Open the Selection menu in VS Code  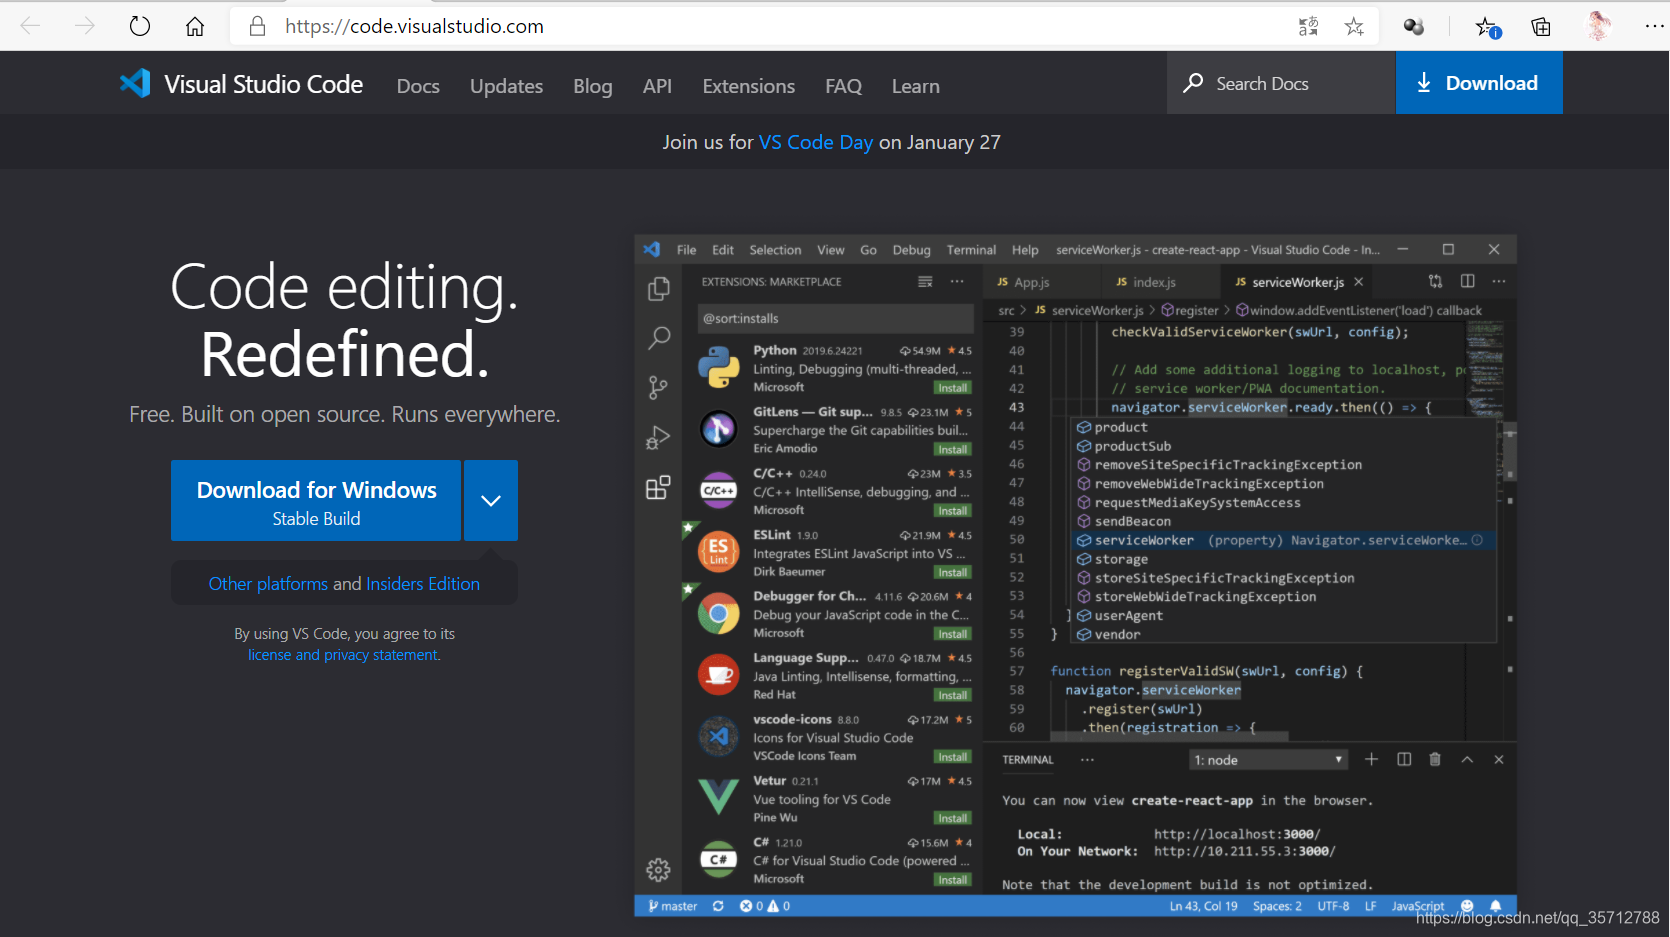tap(775, 250)
